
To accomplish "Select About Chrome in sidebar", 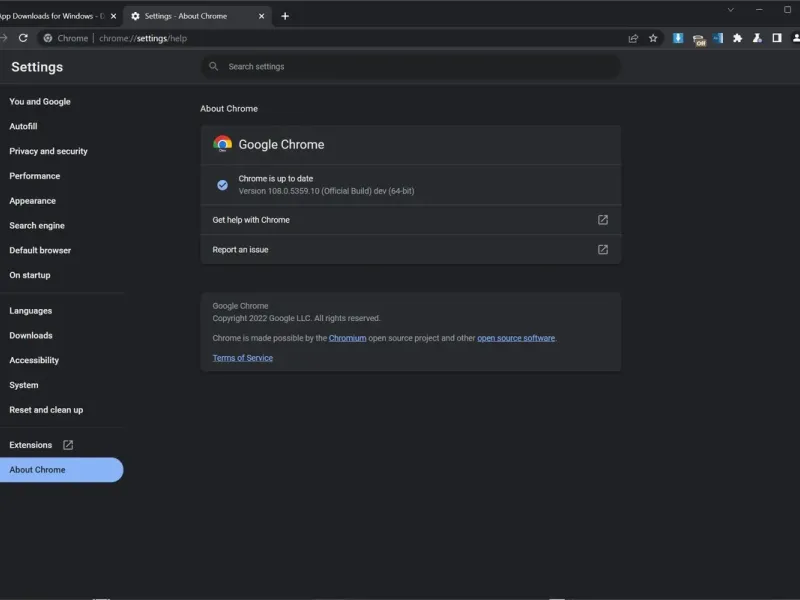I will [61, 470].
